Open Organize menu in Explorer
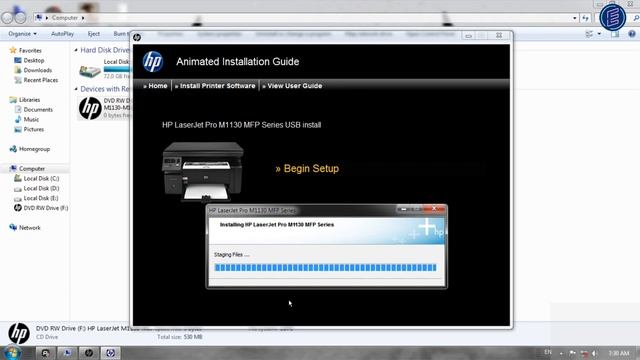 tap(22, 33)
